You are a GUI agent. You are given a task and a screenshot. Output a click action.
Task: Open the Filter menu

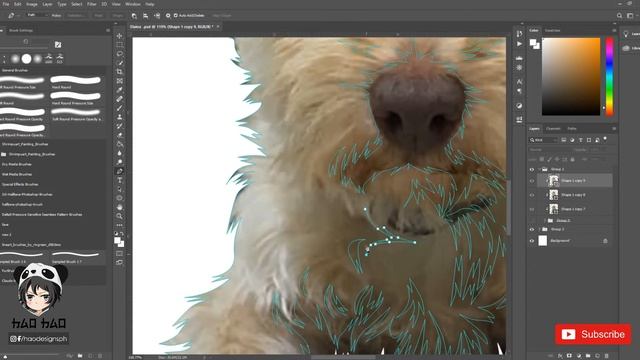coord(92,4)
